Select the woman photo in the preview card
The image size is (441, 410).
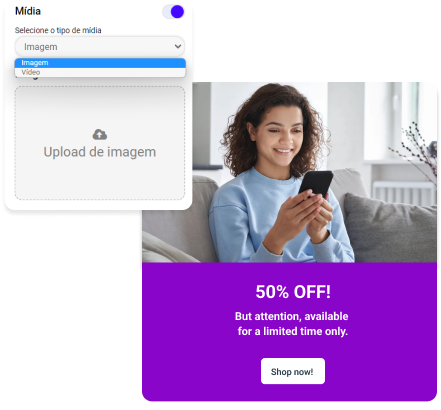pos(289,172)
